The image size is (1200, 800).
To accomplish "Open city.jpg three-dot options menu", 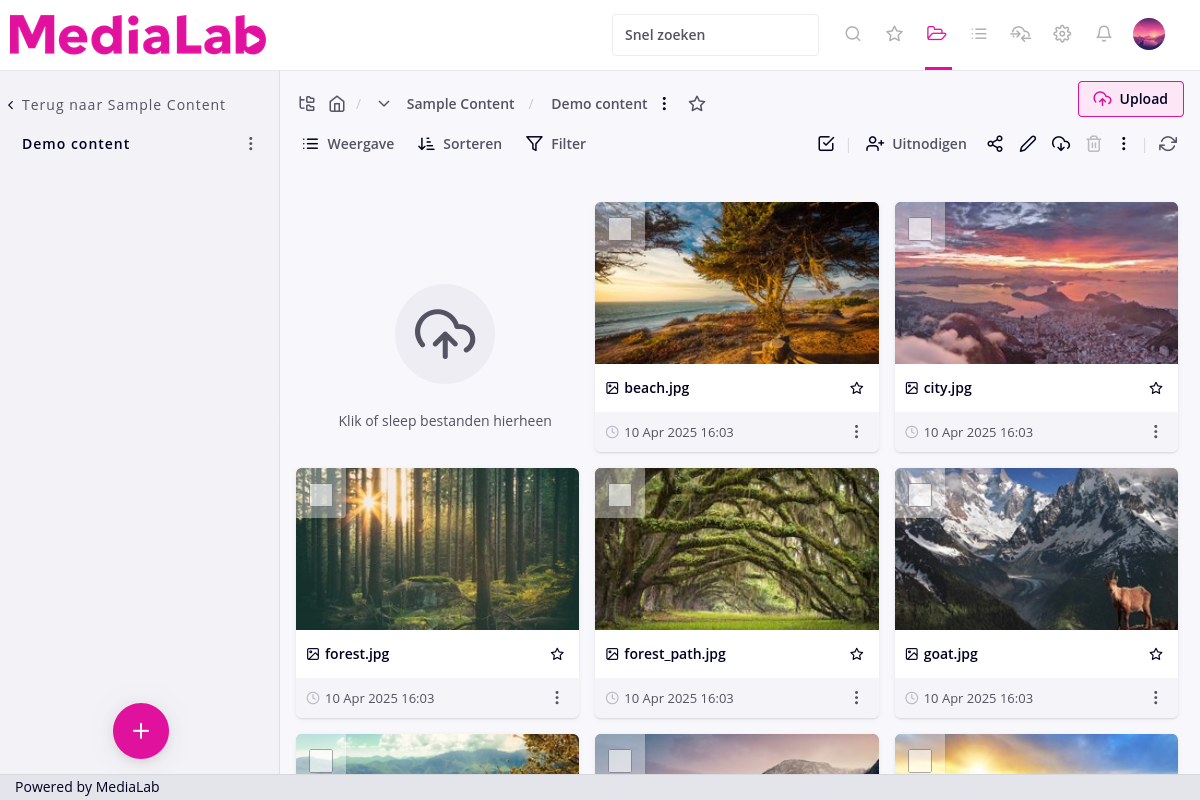I will point(1156,432).
